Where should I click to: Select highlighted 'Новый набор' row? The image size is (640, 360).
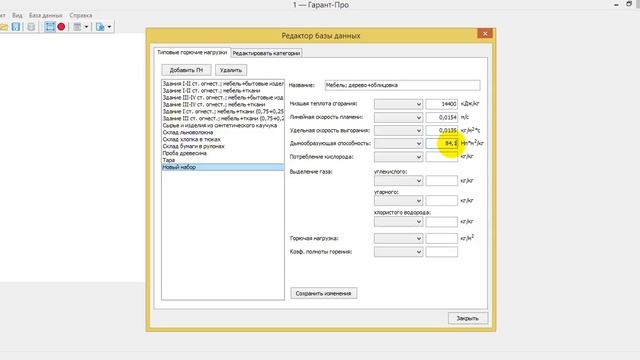click(223, 167)
